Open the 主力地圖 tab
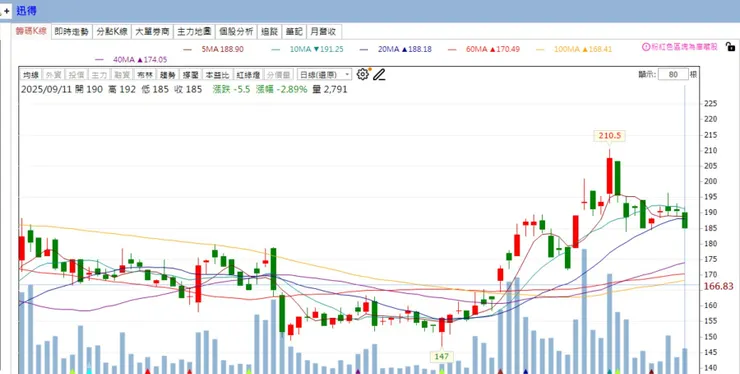The image size is (740, 374). (194, 32)
